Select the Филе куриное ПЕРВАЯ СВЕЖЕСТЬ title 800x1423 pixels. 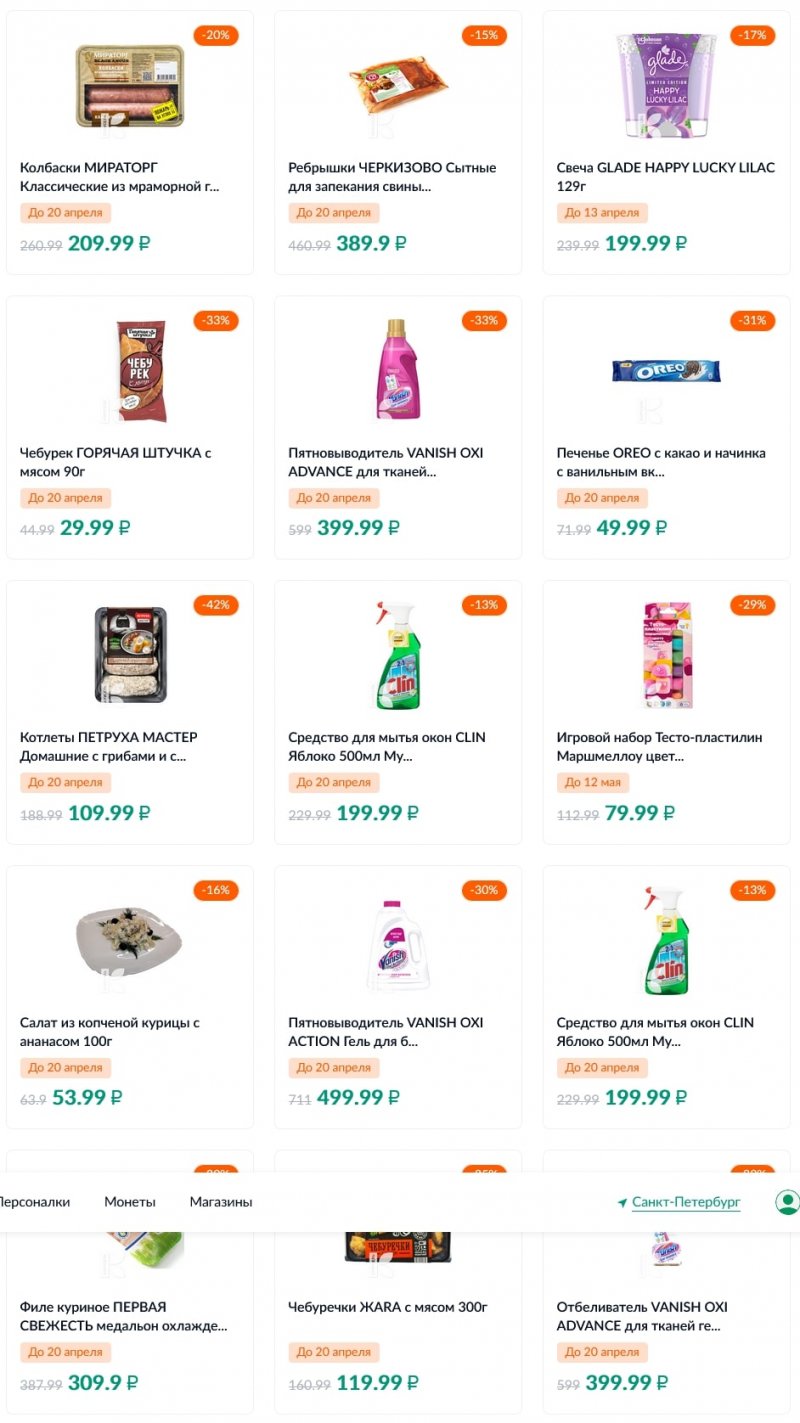[x=123, y=1316]
